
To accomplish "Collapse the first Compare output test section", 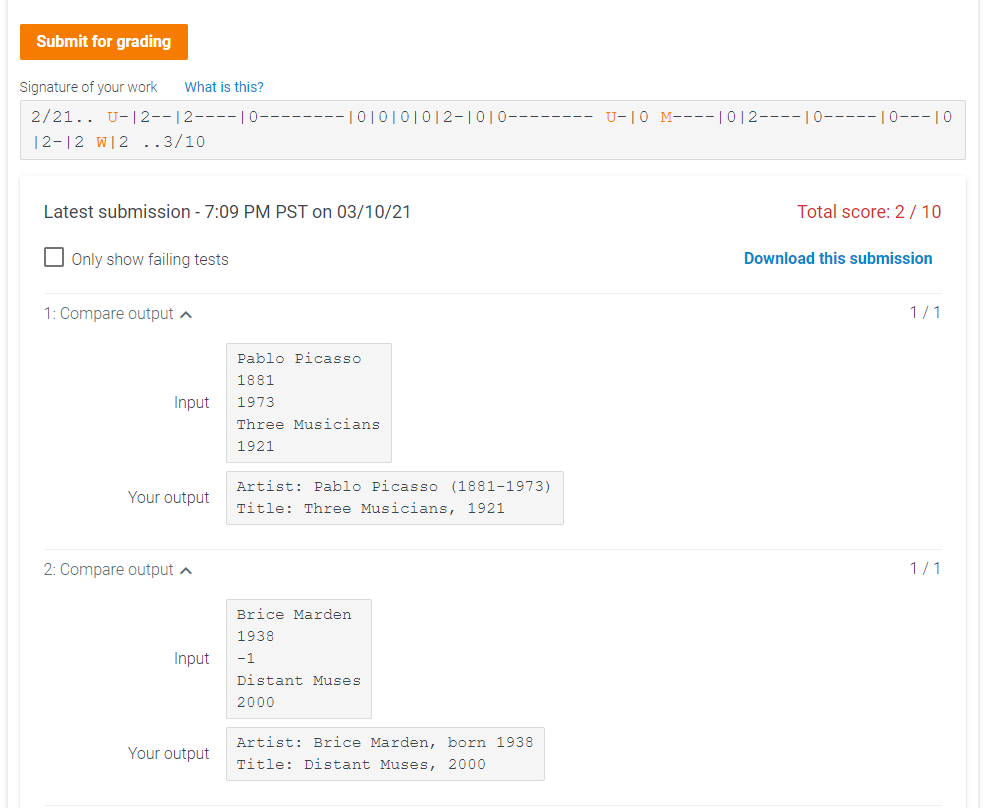I will [186, 313].
